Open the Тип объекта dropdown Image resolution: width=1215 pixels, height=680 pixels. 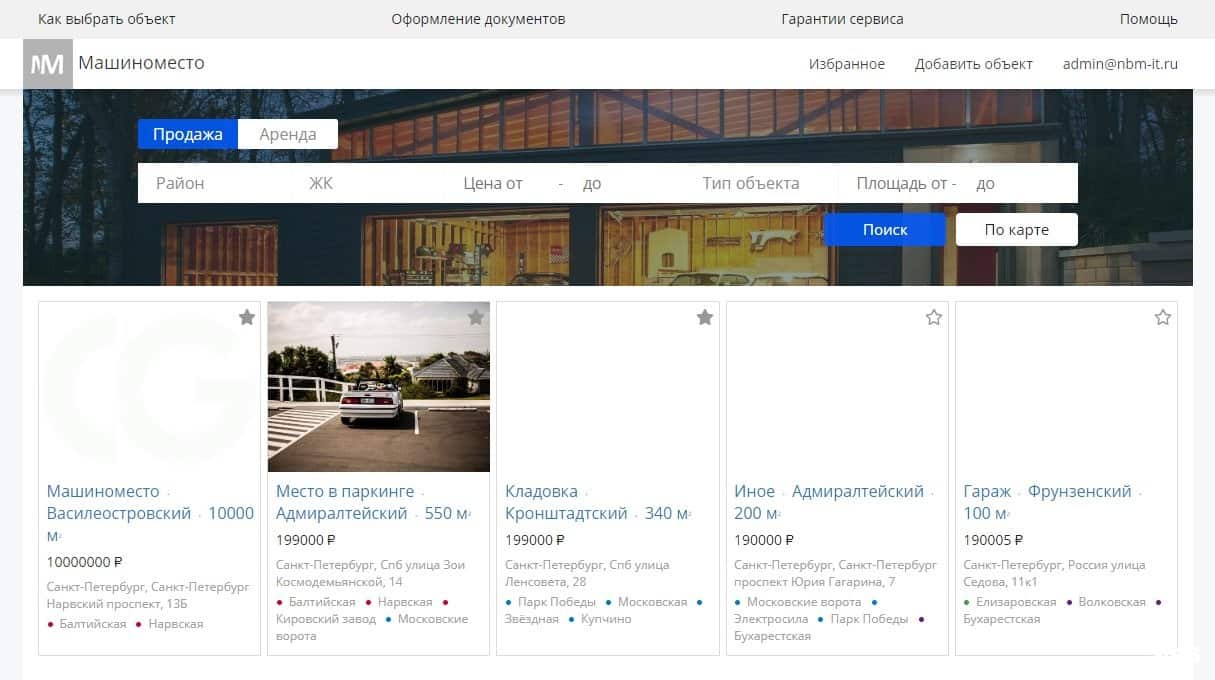pyautogui.click(x=750, y=183)
